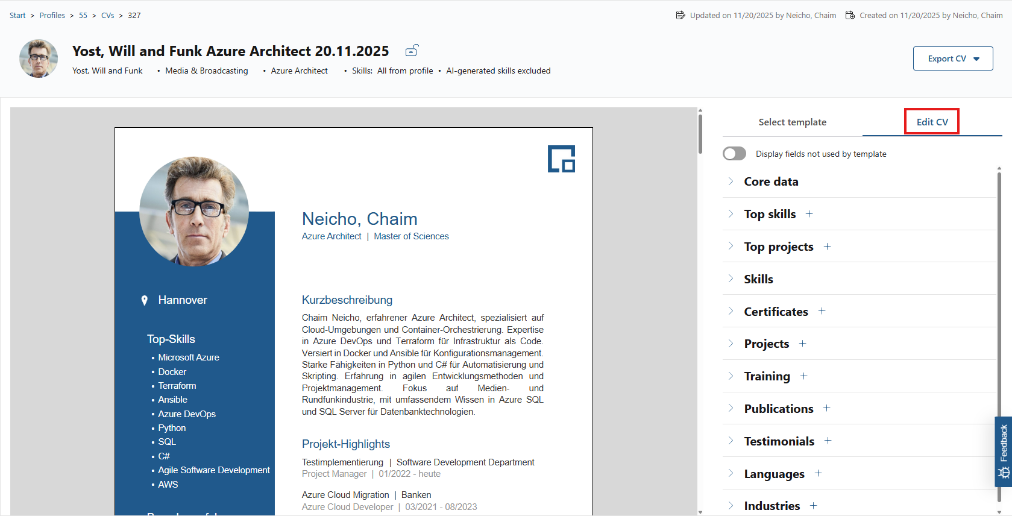Click Terraform in Top-Skills list
This screenshot has height=516, width=1012.
coord(177,386)
